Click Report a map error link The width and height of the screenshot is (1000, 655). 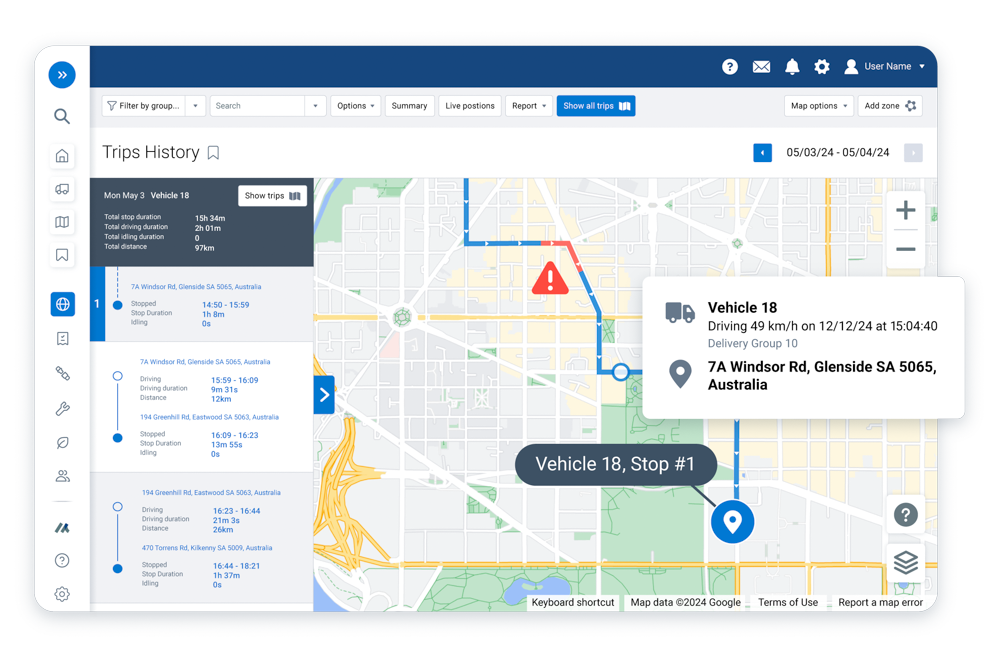pyautogui.click(x=880, y=602)
